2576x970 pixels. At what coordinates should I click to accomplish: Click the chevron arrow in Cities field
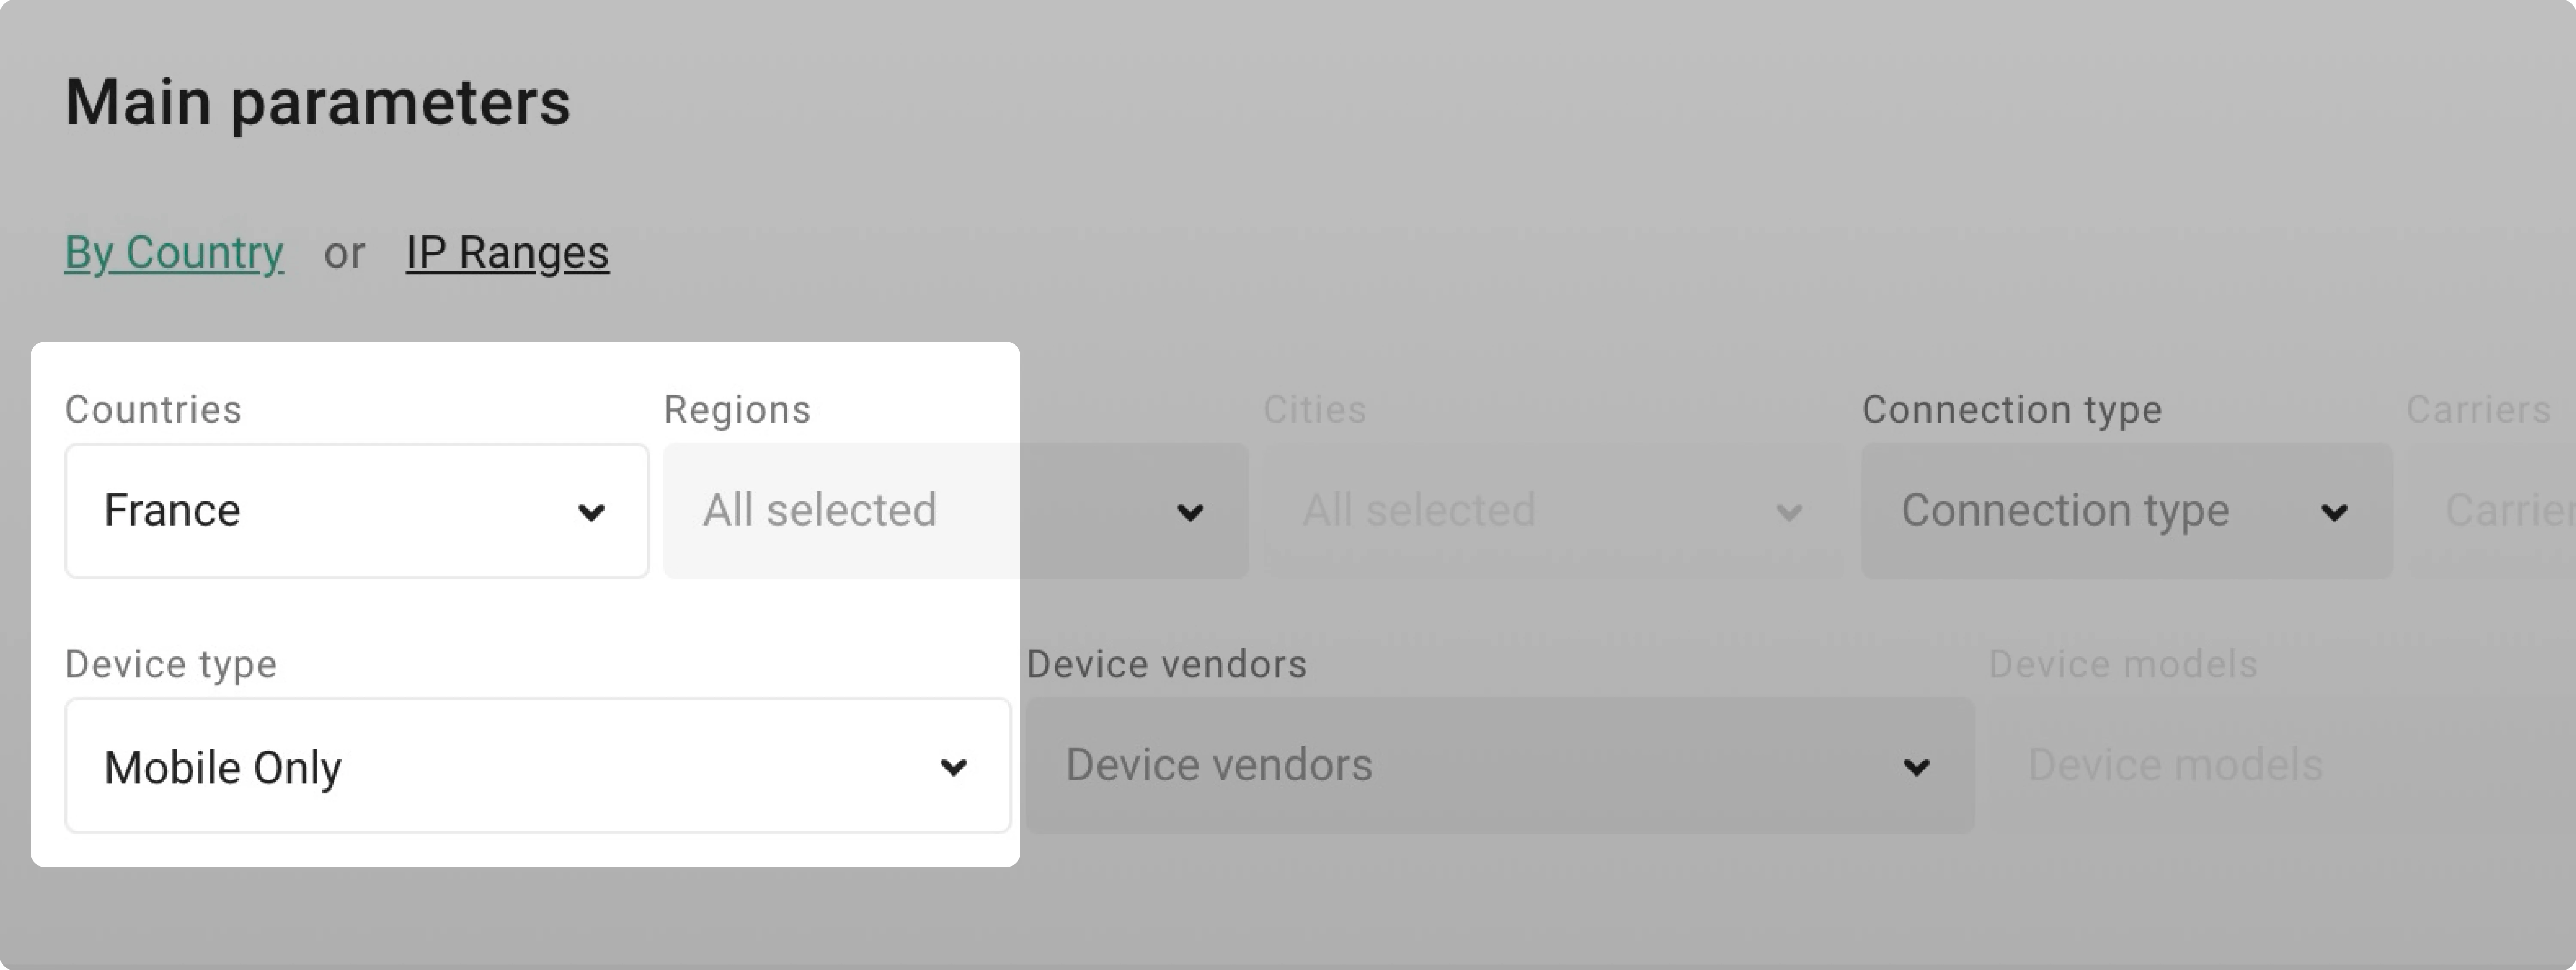tap(1789, 513)
